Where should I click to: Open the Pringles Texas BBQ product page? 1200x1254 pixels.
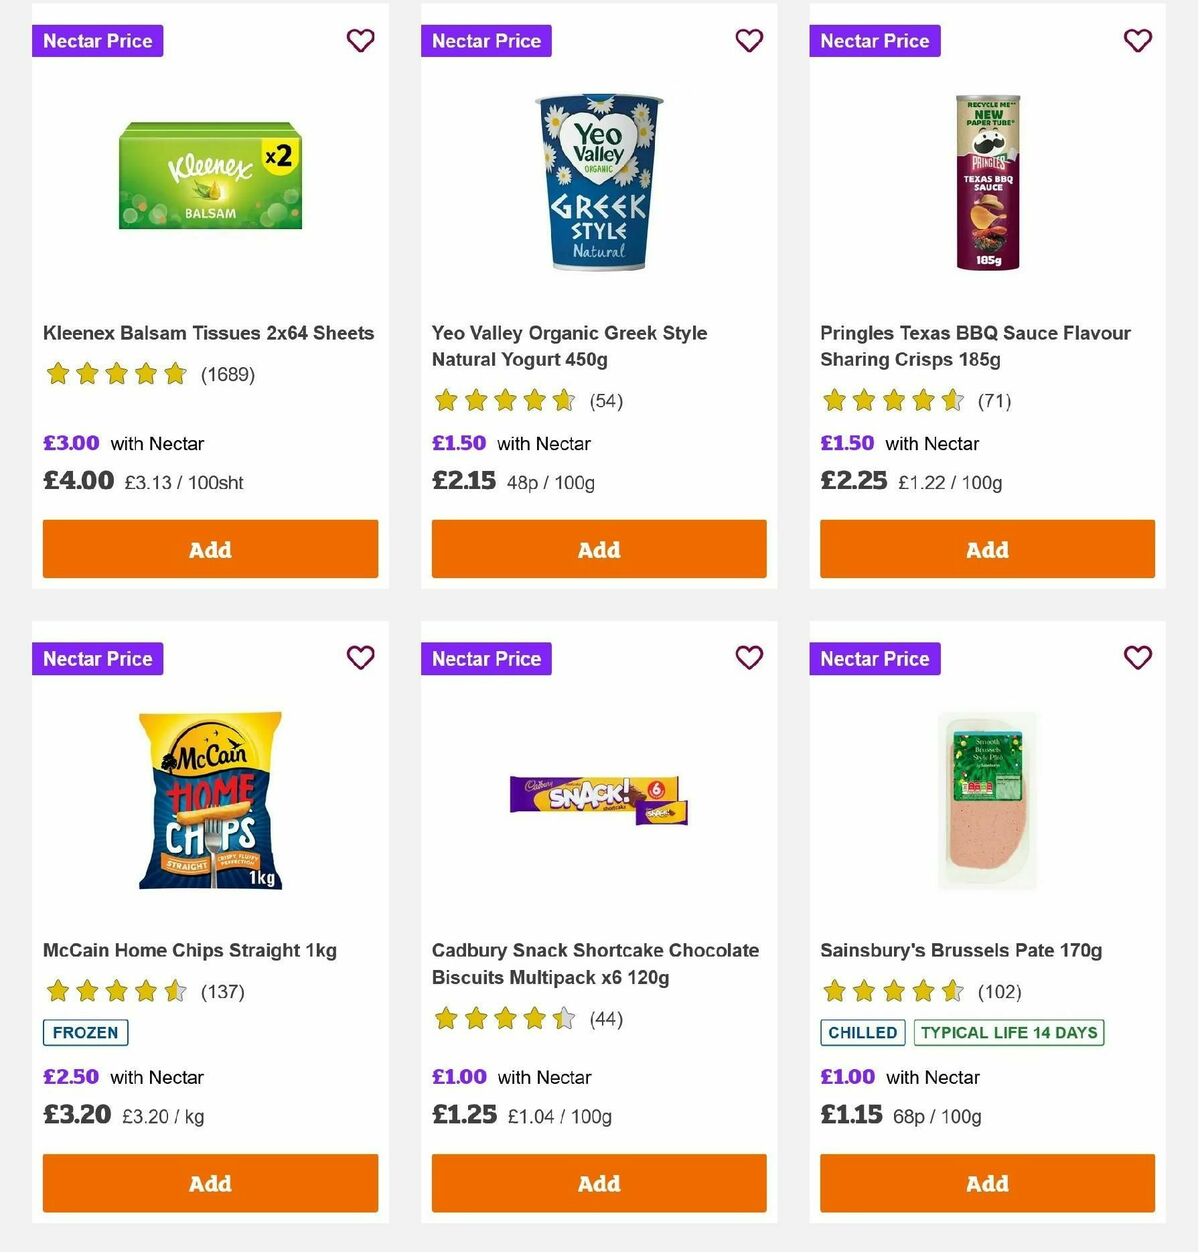[x=975, y=346]
